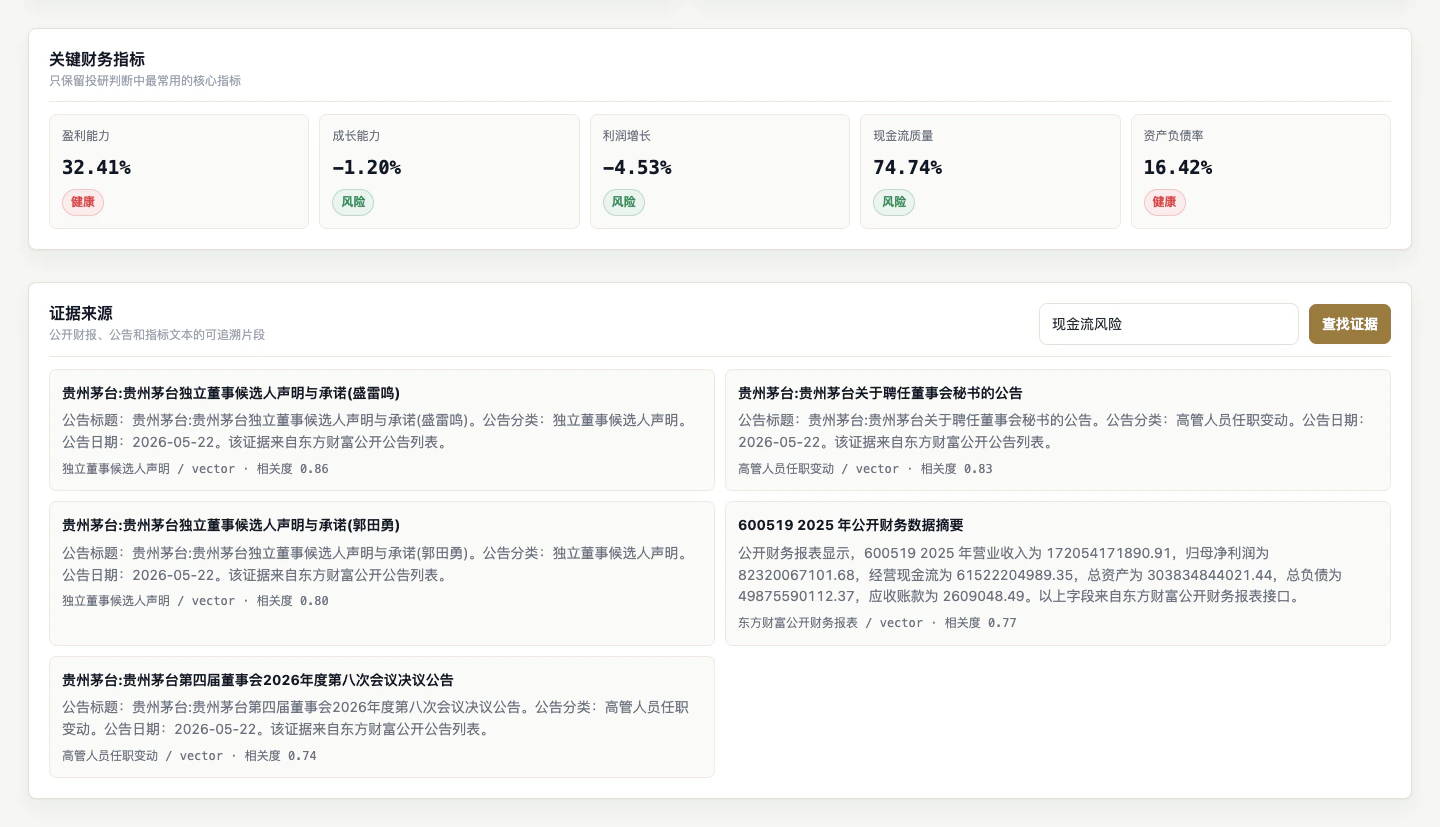Select the 利润增长 -4.53% value
The image size is (1440, 827).
[x=637, y=168]
